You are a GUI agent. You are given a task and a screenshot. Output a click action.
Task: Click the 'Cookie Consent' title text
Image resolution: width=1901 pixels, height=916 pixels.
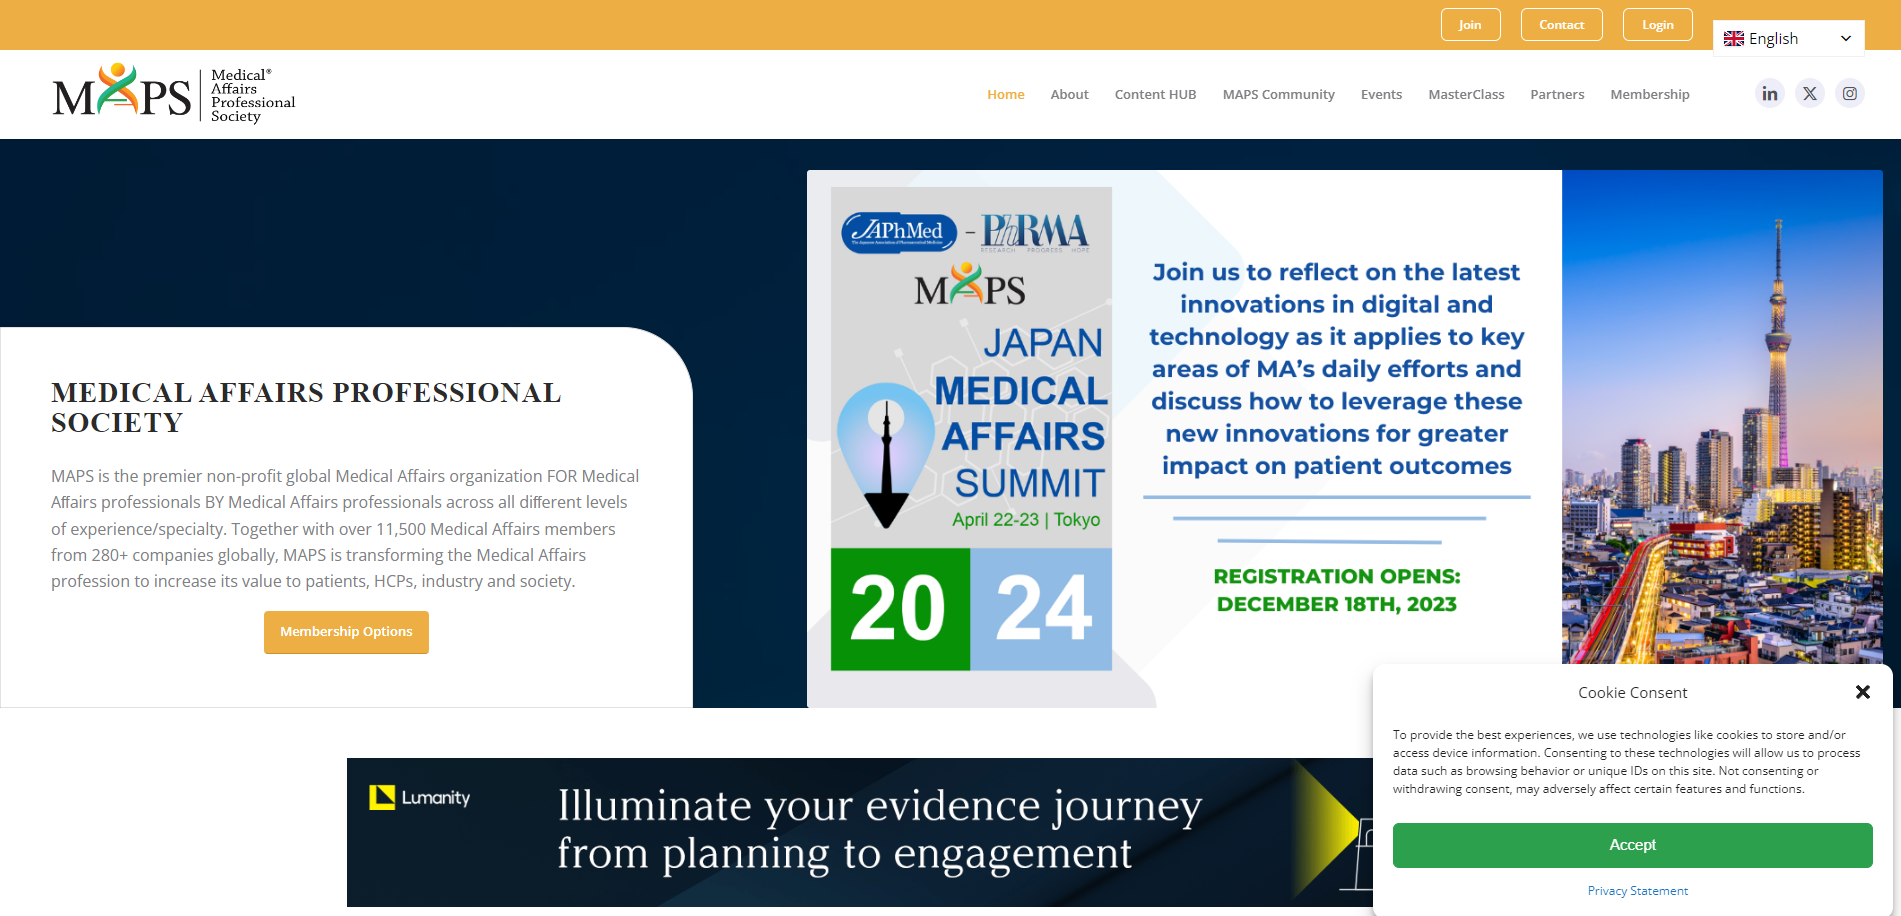click(1632, 692)
